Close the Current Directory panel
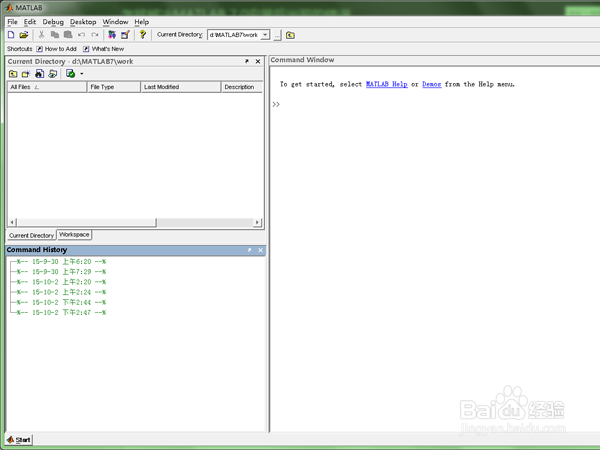This screenshot has height=450, width=600. coord(258,61)
